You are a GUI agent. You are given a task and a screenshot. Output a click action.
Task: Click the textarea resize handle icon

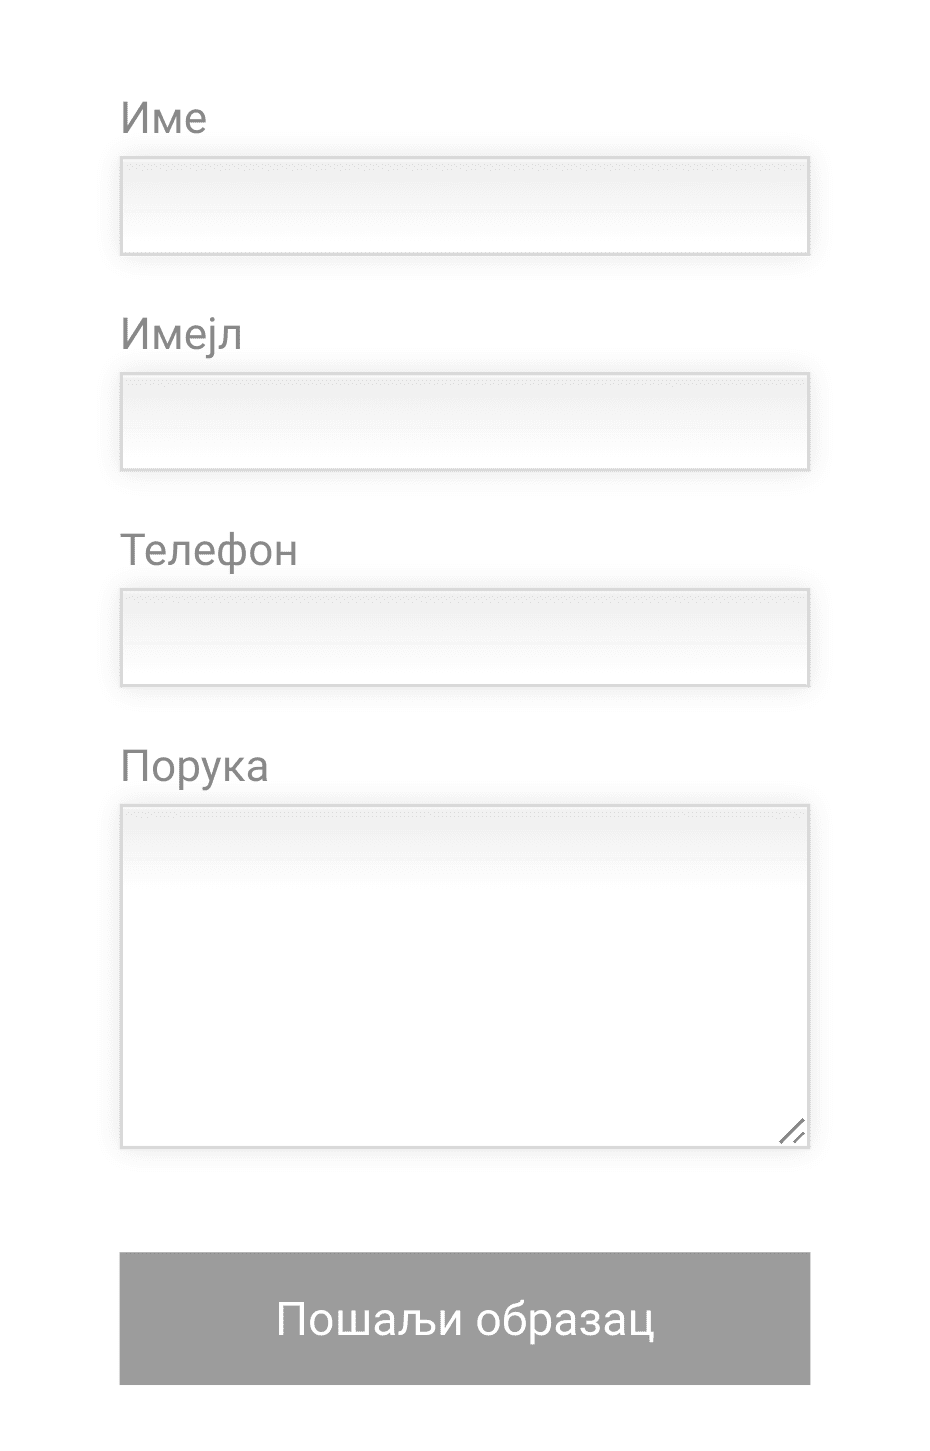pyautogui.click(x=792, y=1131)
